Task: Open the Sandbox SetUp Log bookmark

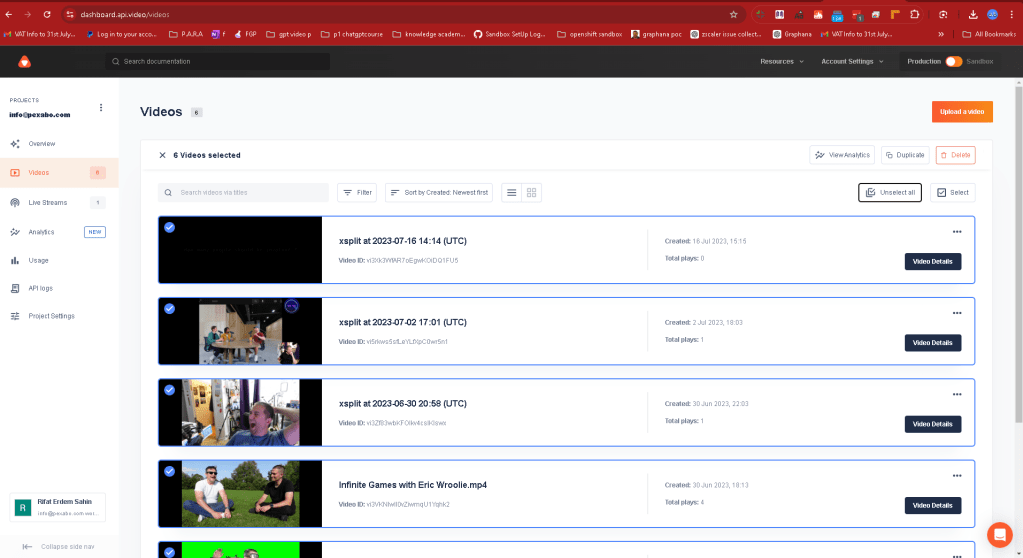Action: (x=510, y=34)
